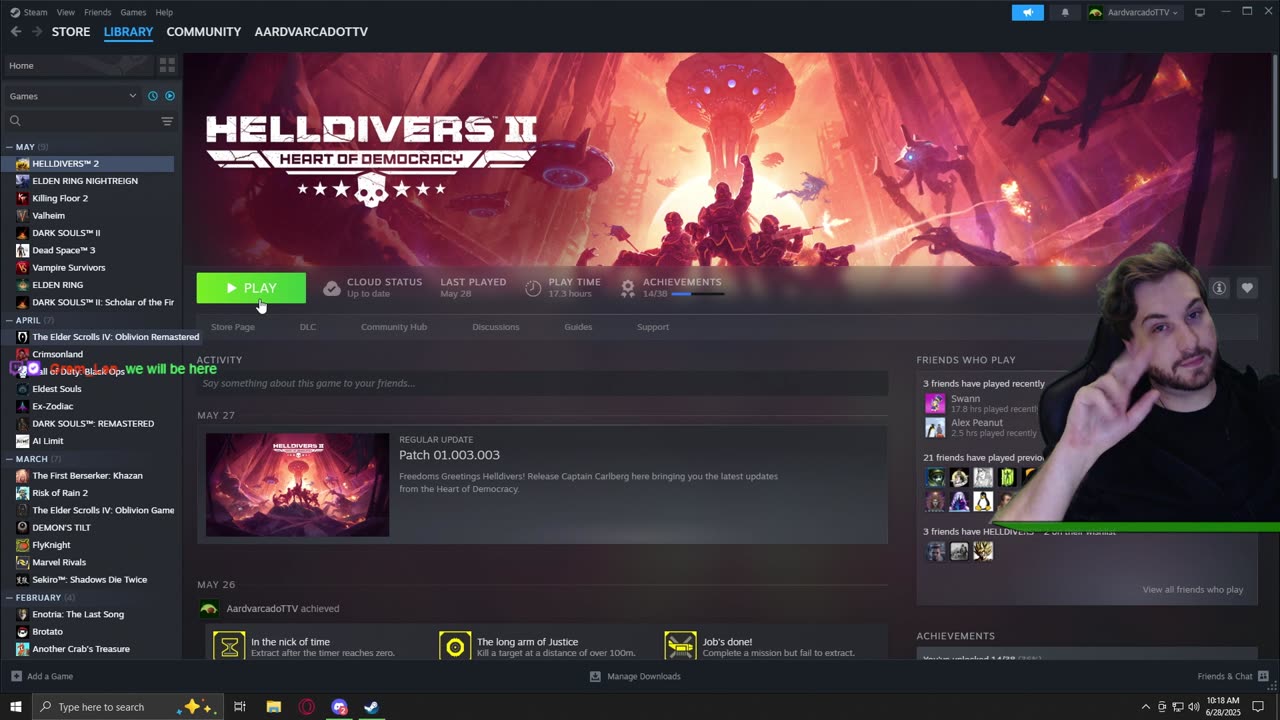The image size is (1280, 720).
Task: Select Vampire Survivors in the library
Action: (68, 267)
